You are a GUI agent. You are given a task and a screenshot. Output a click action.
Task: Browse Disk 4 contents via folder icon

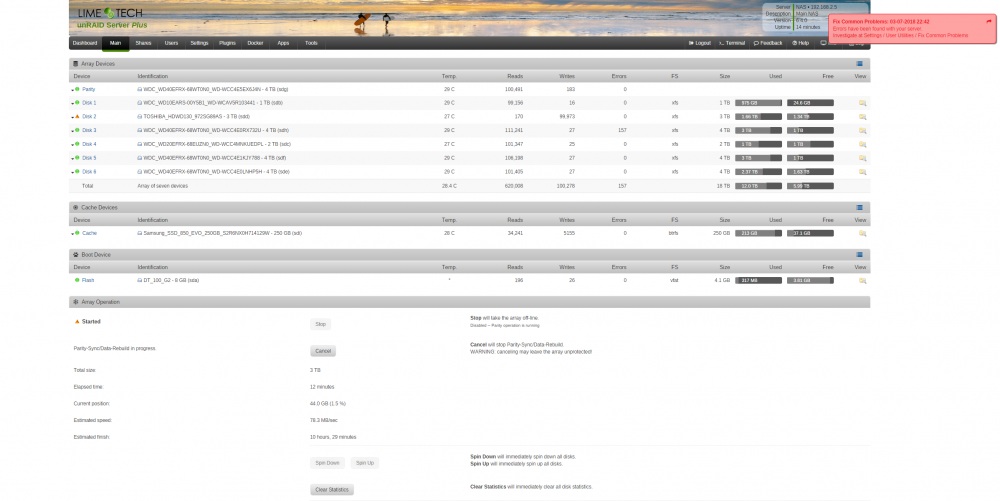862,144
